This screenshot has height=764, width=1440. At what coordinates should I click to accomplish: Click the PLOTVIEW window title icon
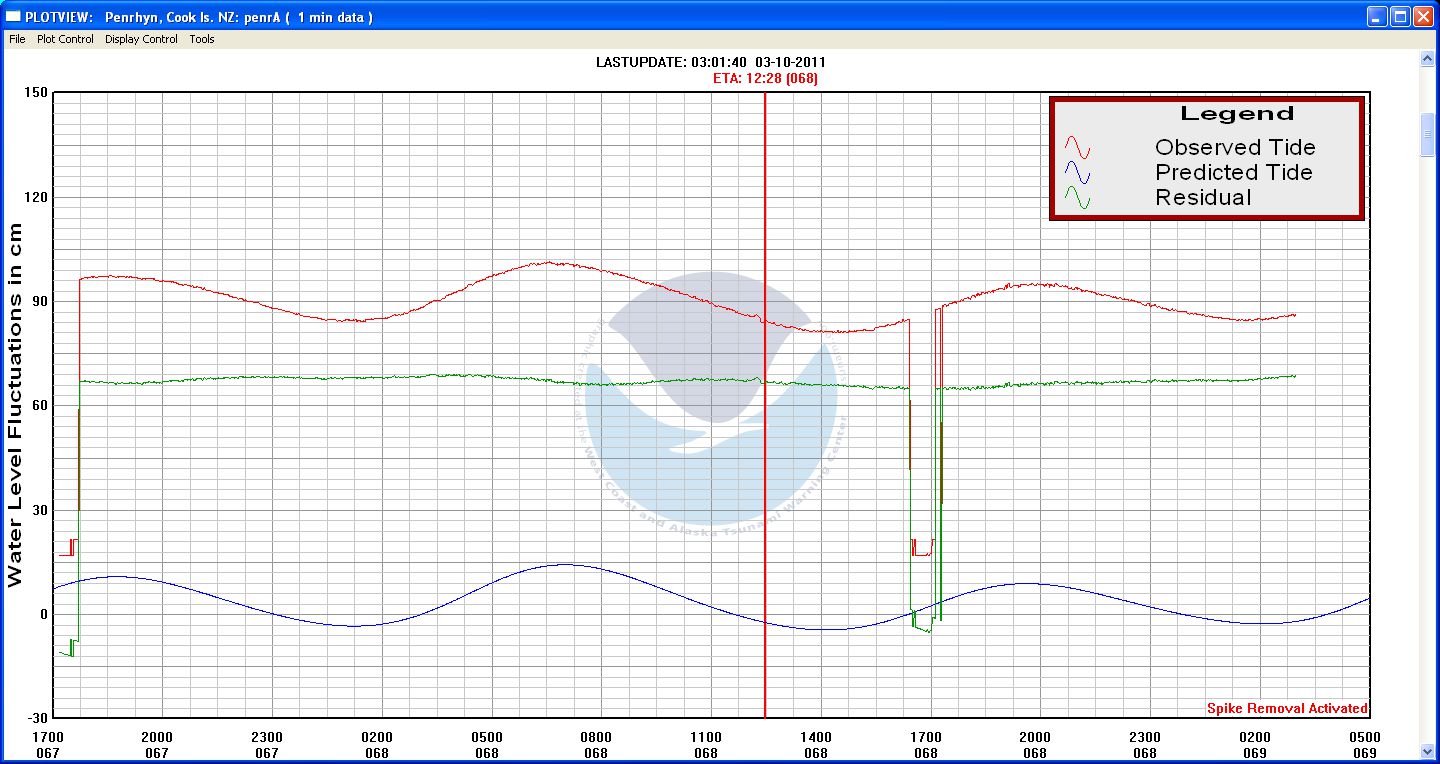pyautogui.click(x=13, y=16)
